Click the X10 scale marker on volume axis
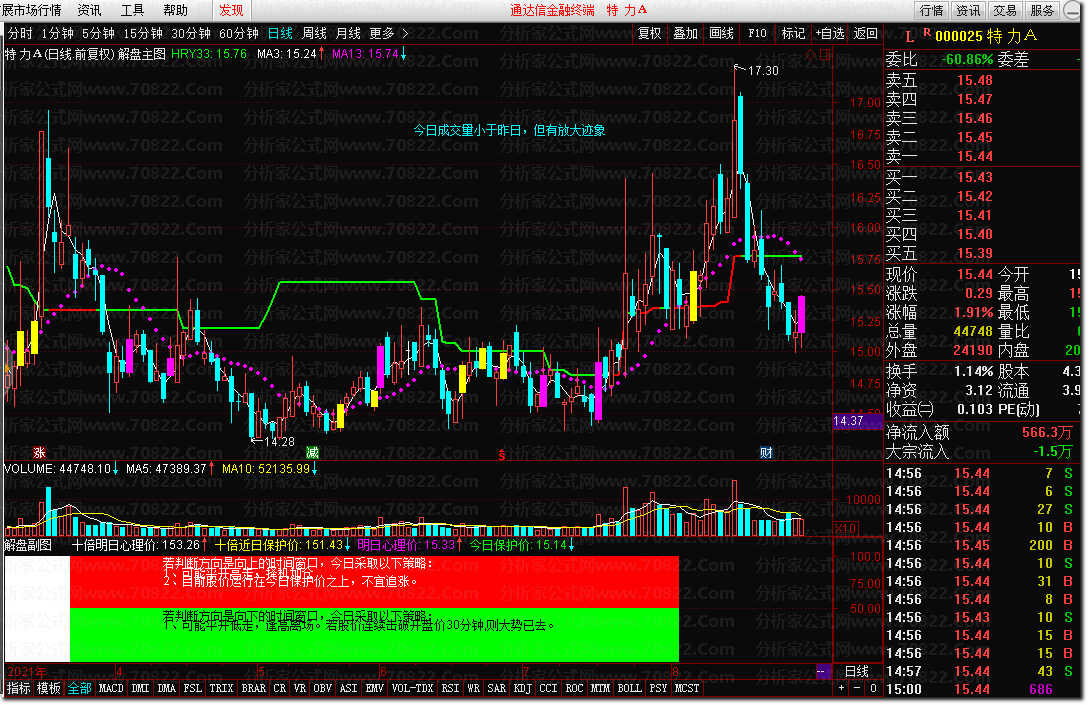This screenshot has width=1089, height=705. click(845, 528)
